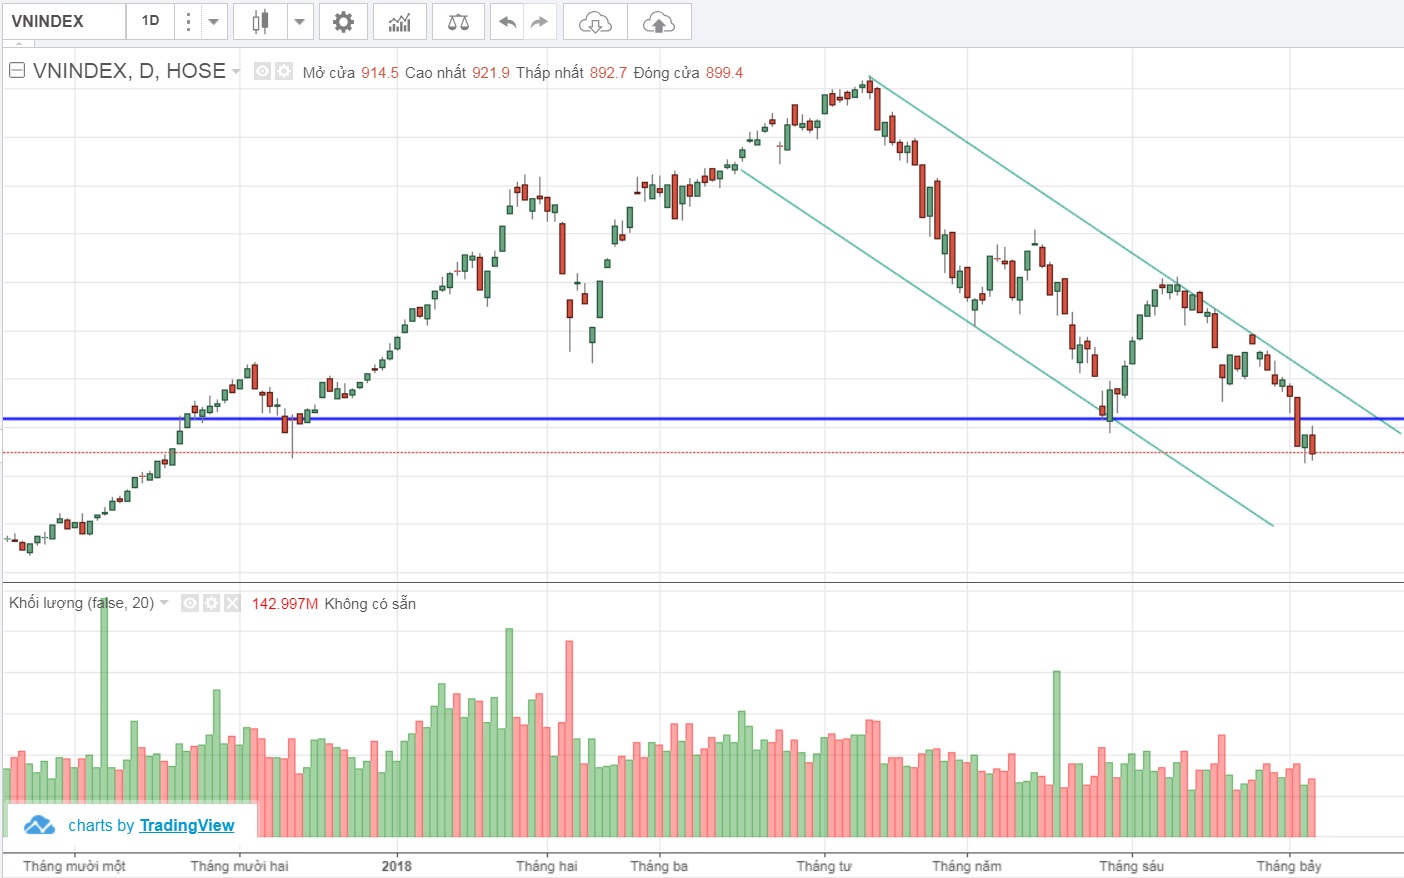Click the Thấp nhất value 892.7
1404x878 pixels.
coord(608,73)
